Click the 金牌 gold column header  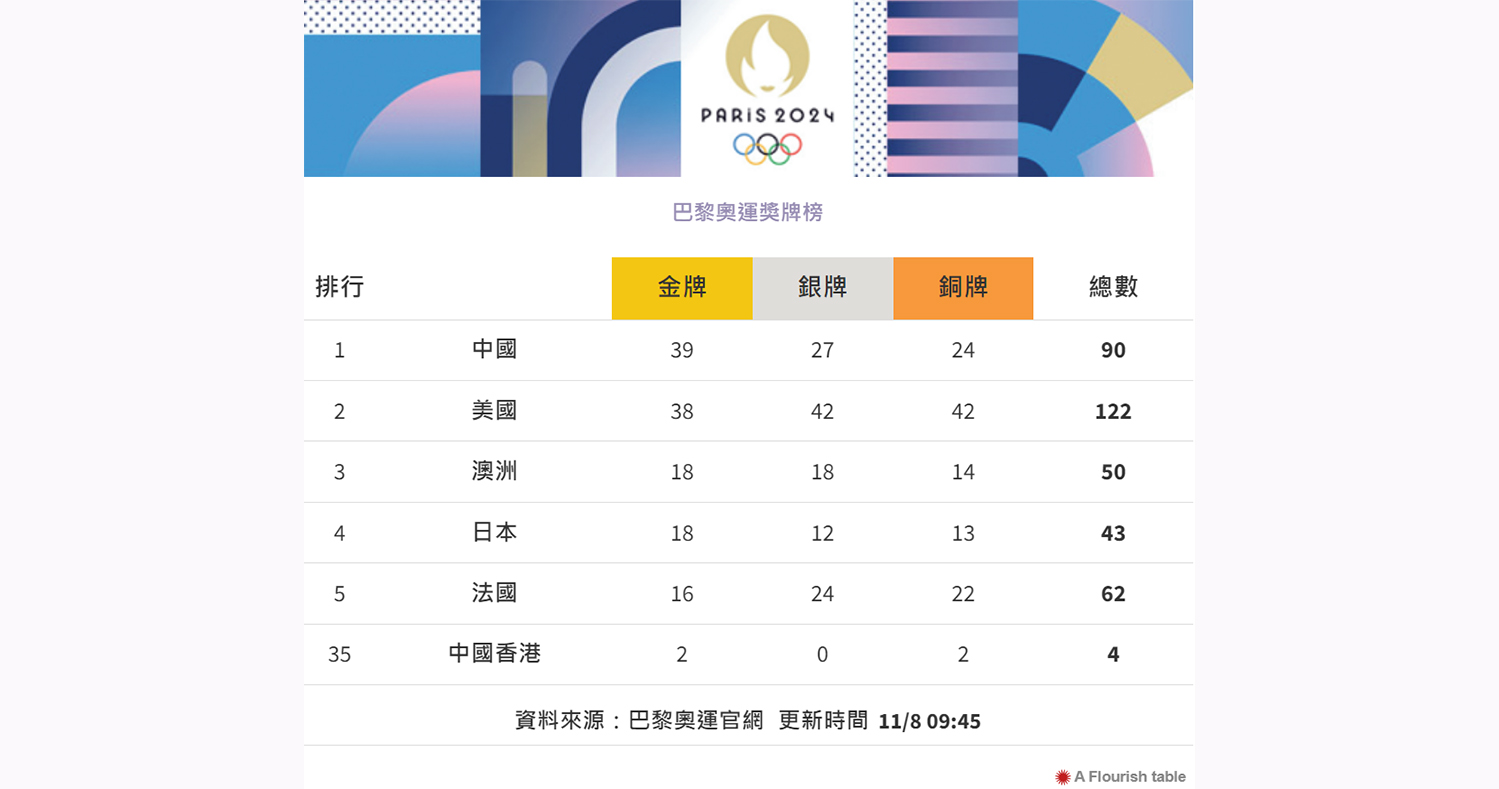point(682,288)
